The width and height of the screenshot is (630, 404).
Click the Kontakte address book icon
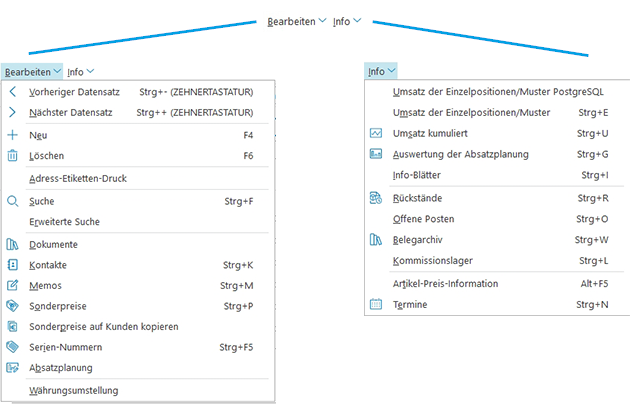tap(13, 265)
